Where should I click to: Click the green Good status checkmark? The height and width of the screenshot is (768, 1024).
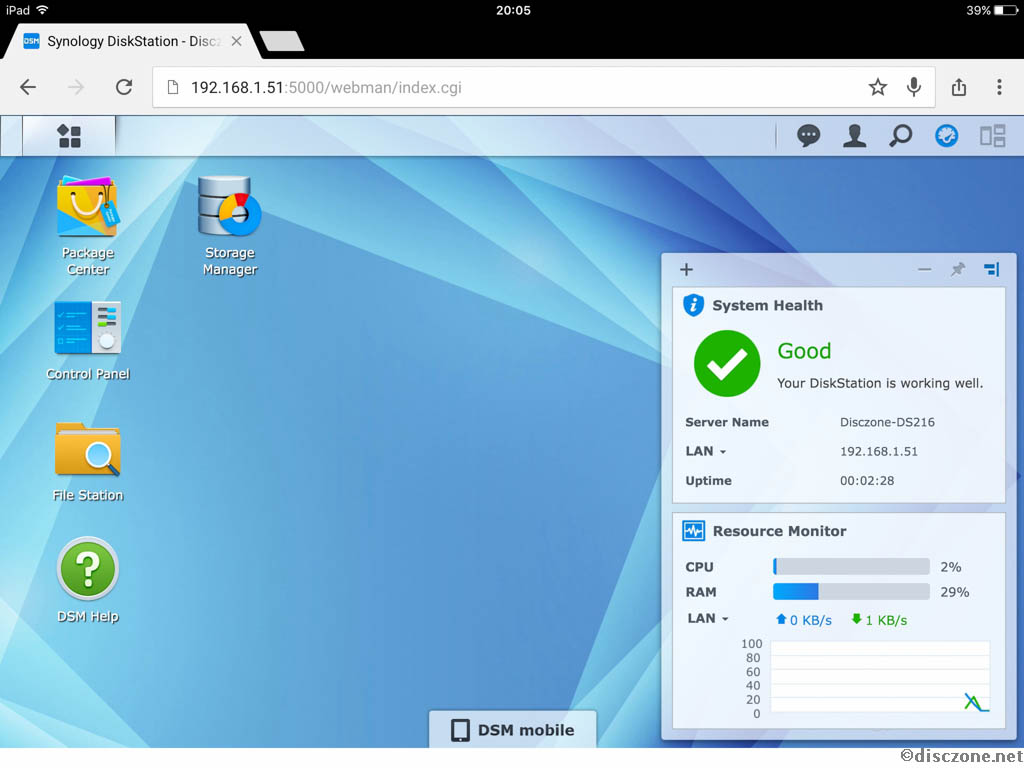point(727,363)
